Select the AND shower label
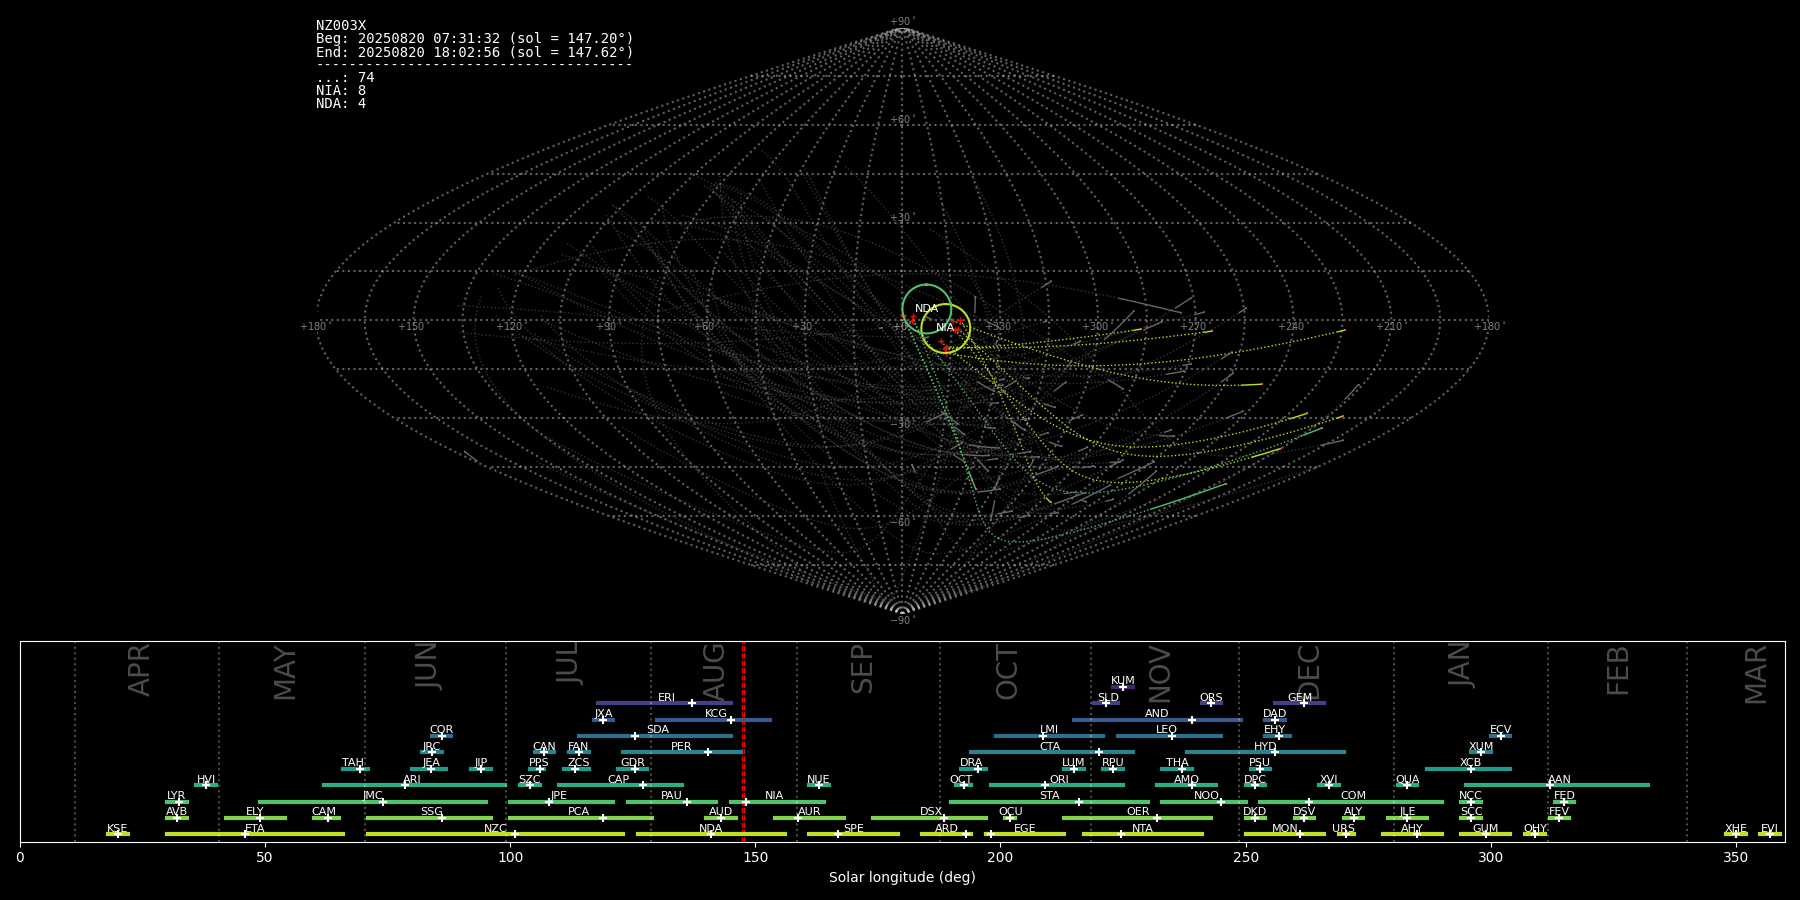The height and width of the screenshot is (900, 1800). click(1156, 714)
